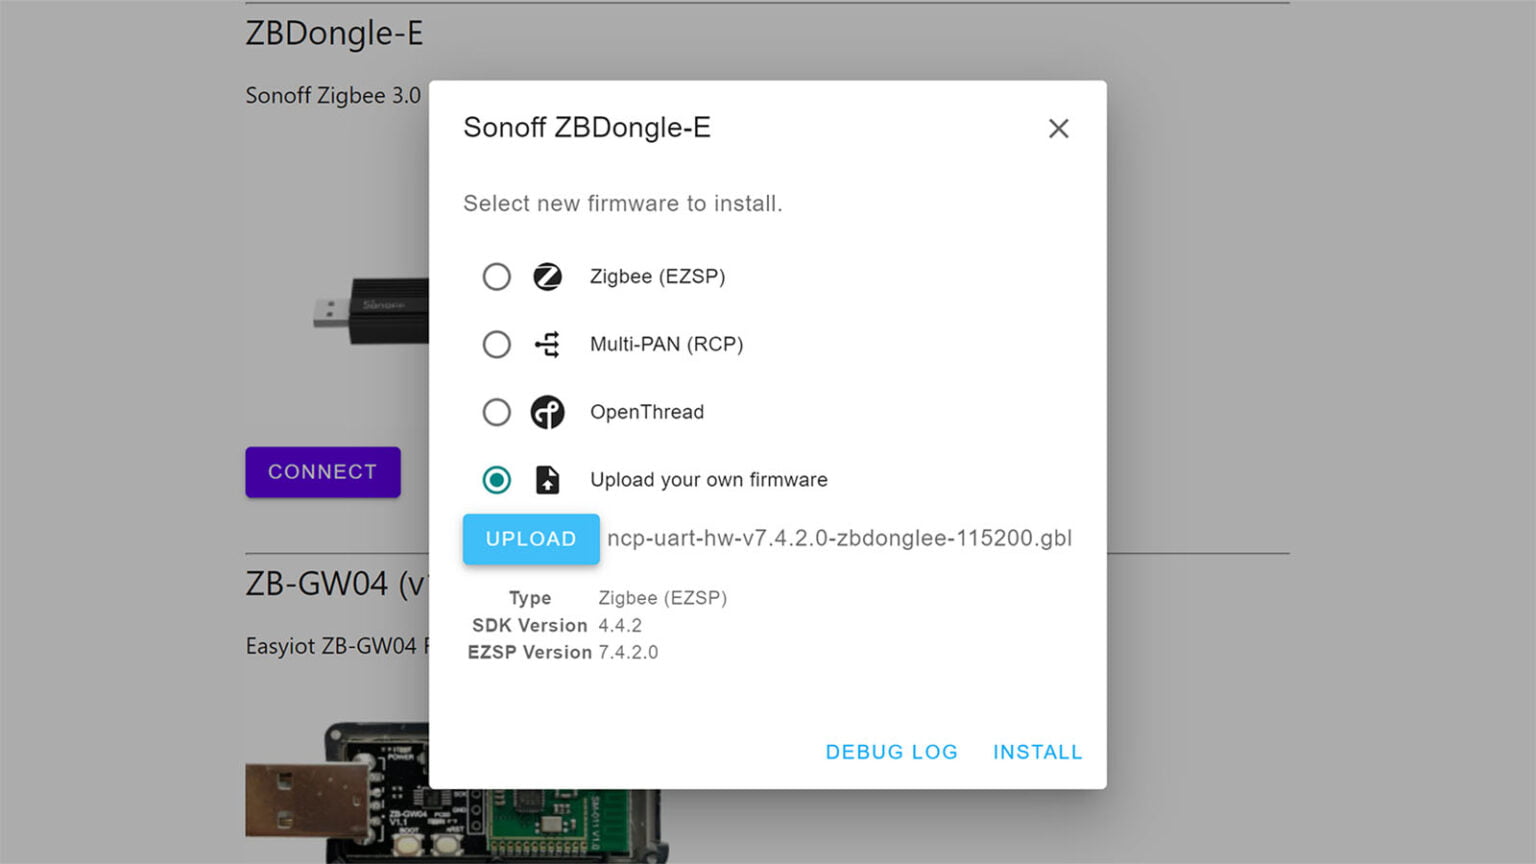The height and width of the screenshot is (864, 1536).
Task: Click the branching Multi-PAN routing icon
Action: pyautogui.click(x=548, y=344)
